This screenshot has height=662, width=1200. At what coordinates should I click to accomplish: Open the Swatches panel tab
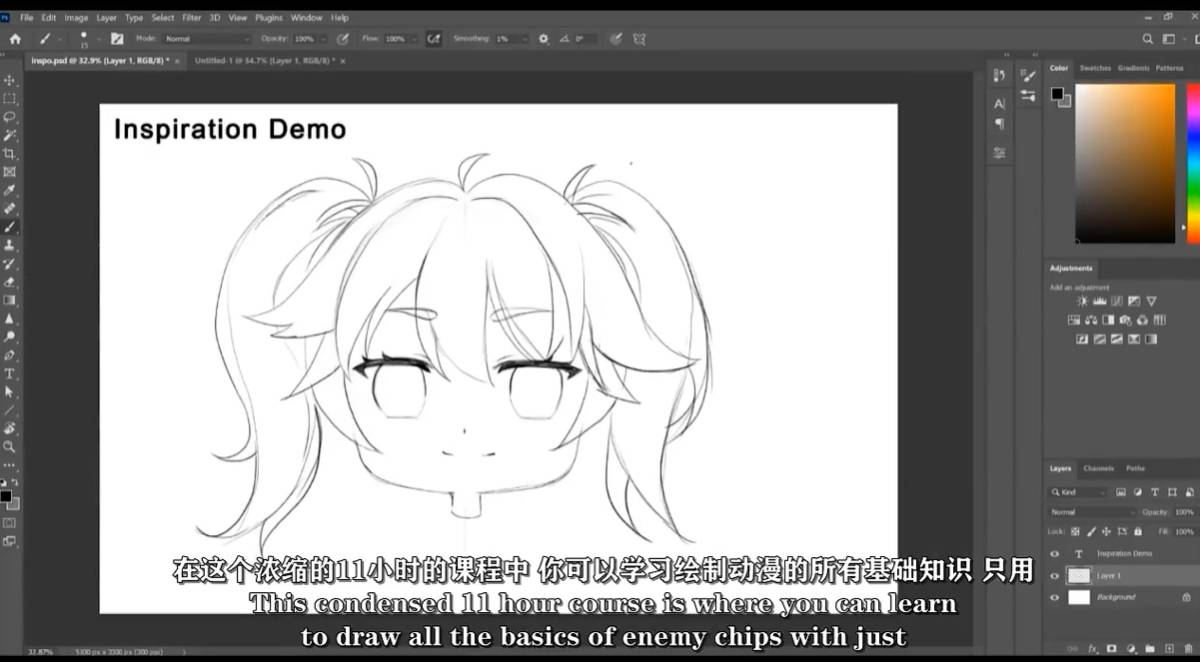(x=1095, y=68)
